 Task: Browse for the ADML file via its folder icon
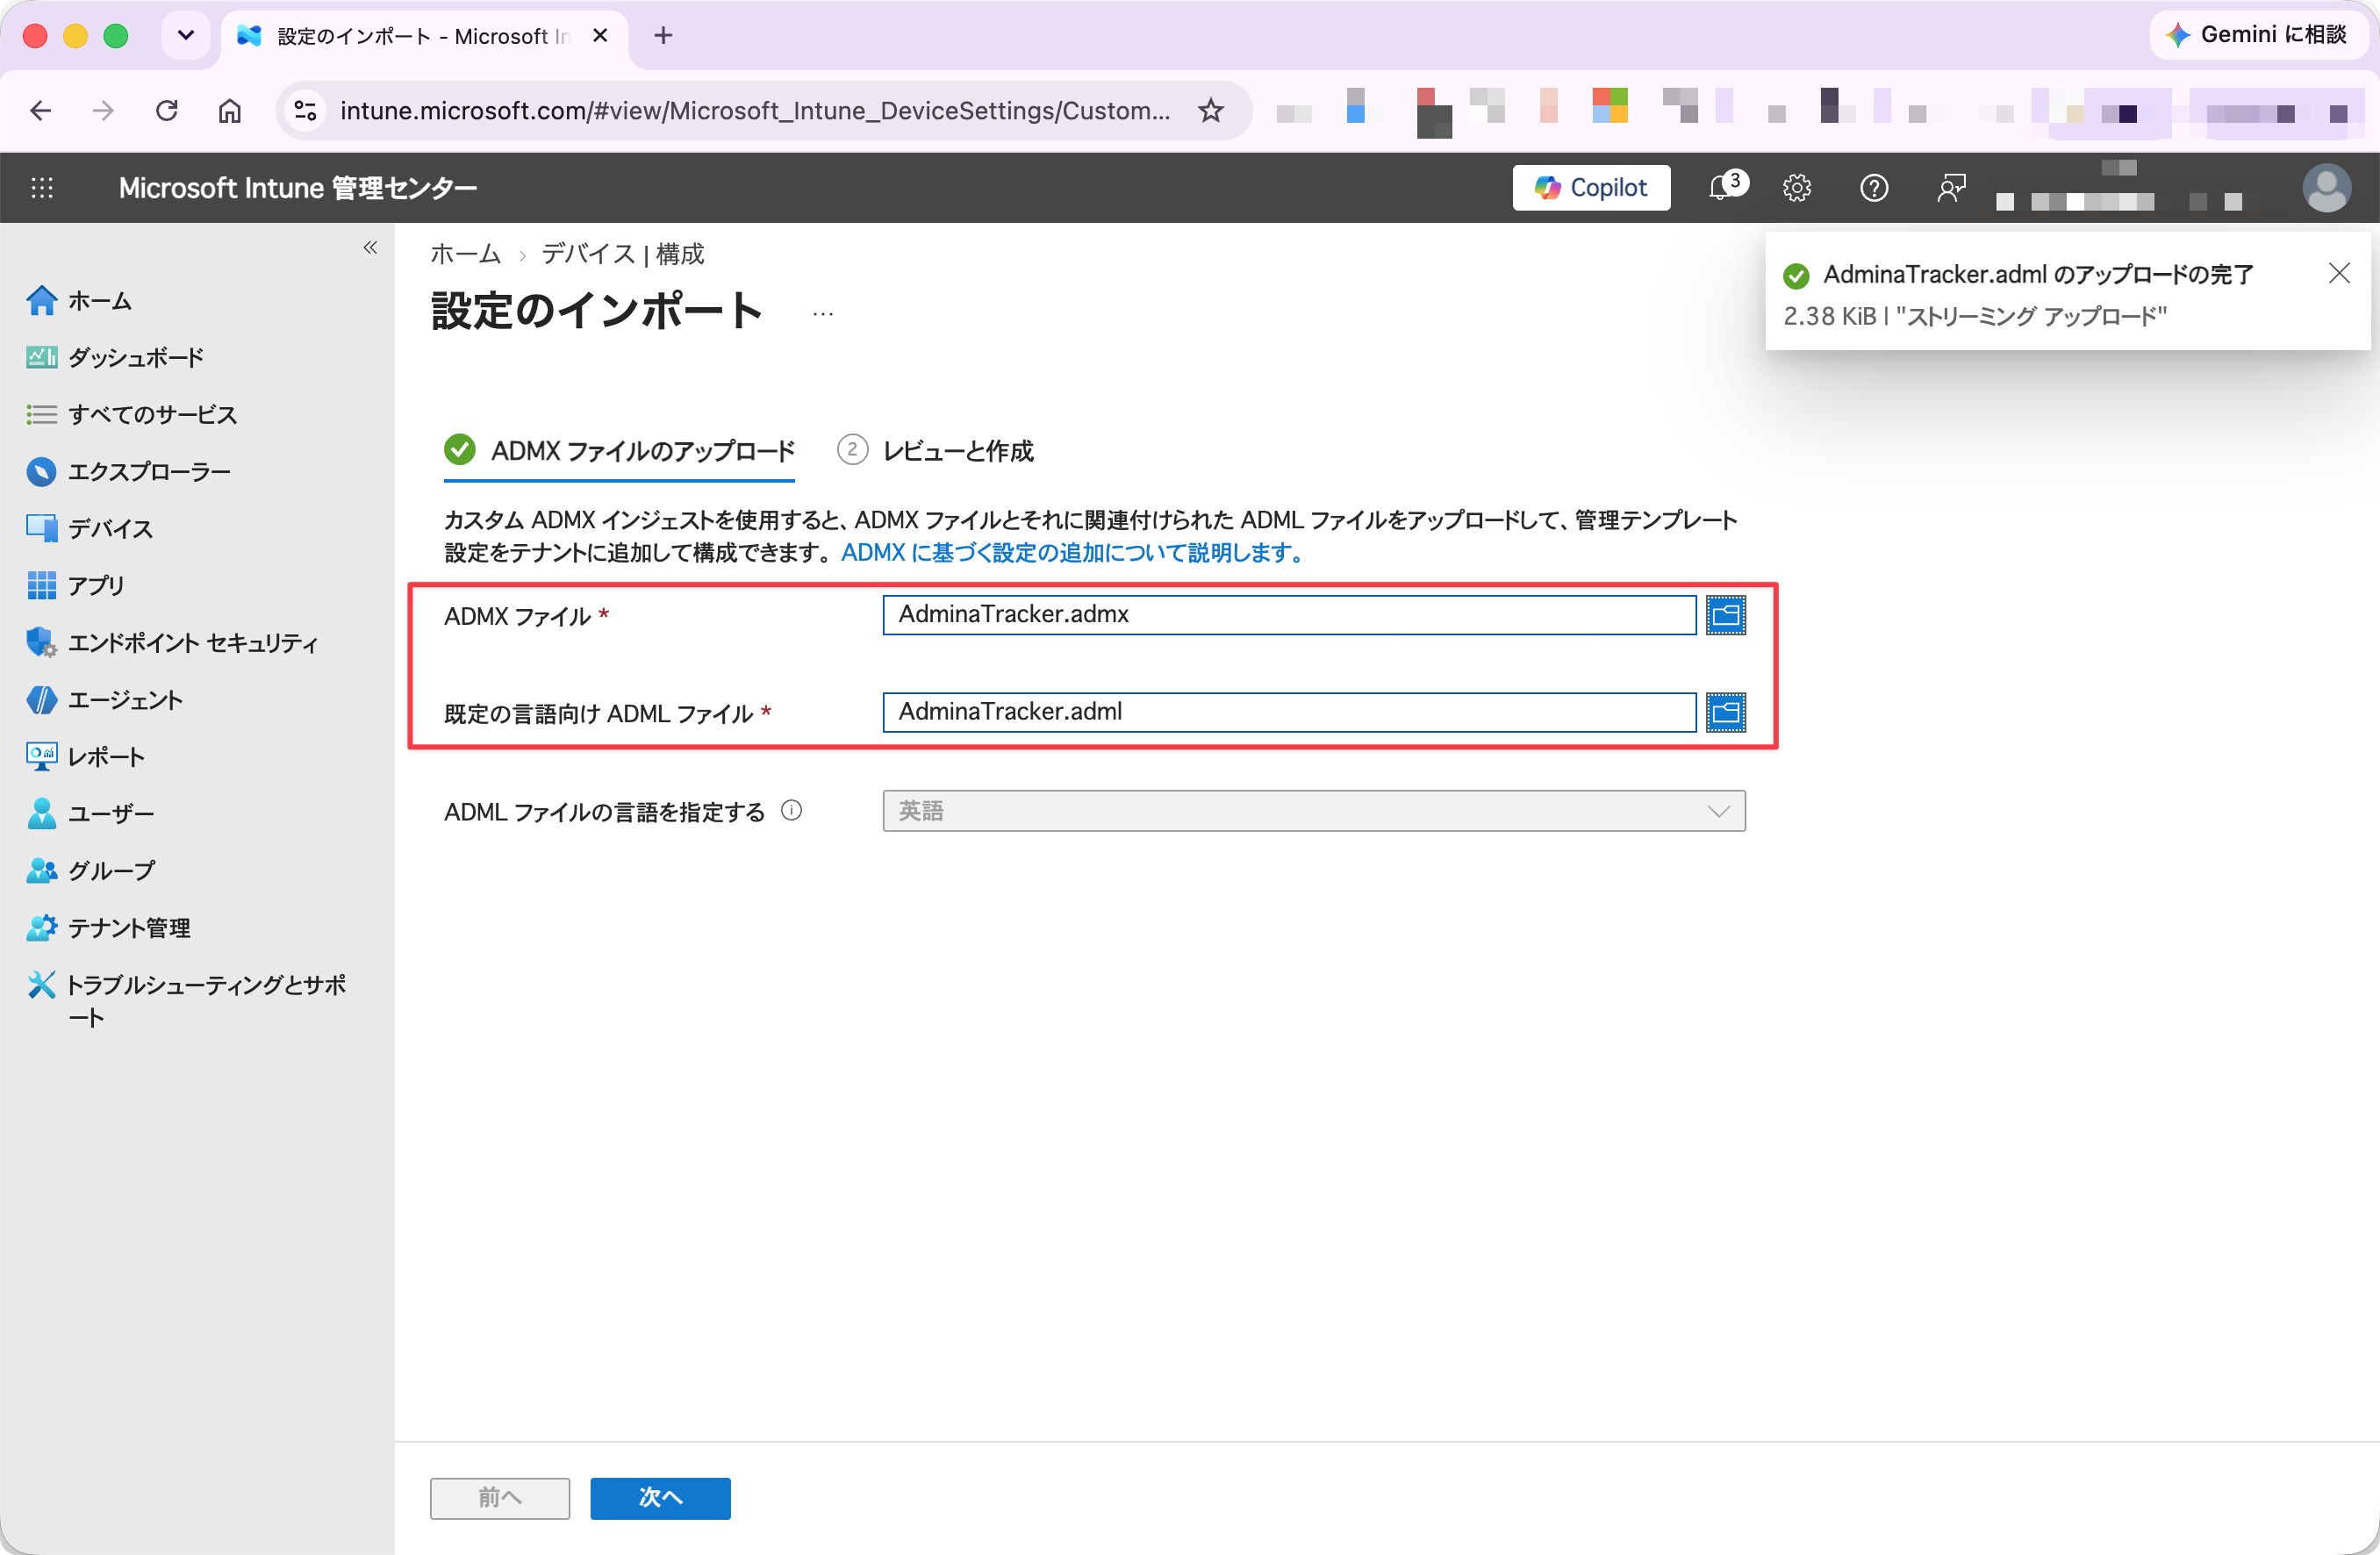click(x=1725, y=712)
